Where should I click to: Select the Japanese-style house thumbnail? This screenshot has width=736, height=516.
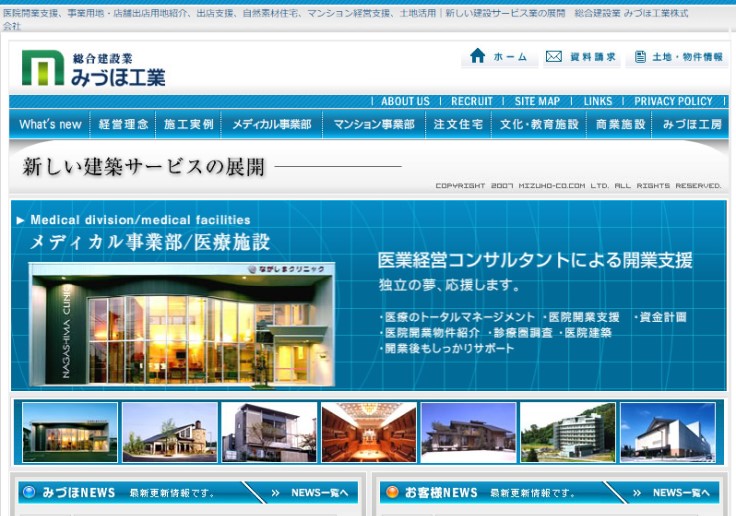468,432
